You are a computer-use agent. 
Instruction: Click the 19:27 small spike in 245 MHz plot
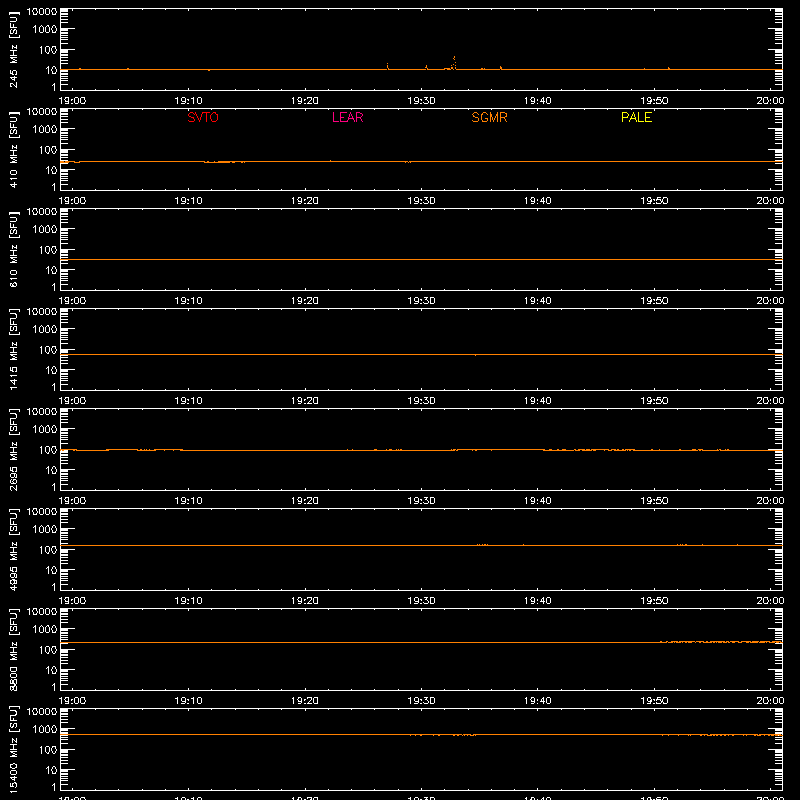coord(388,66)
